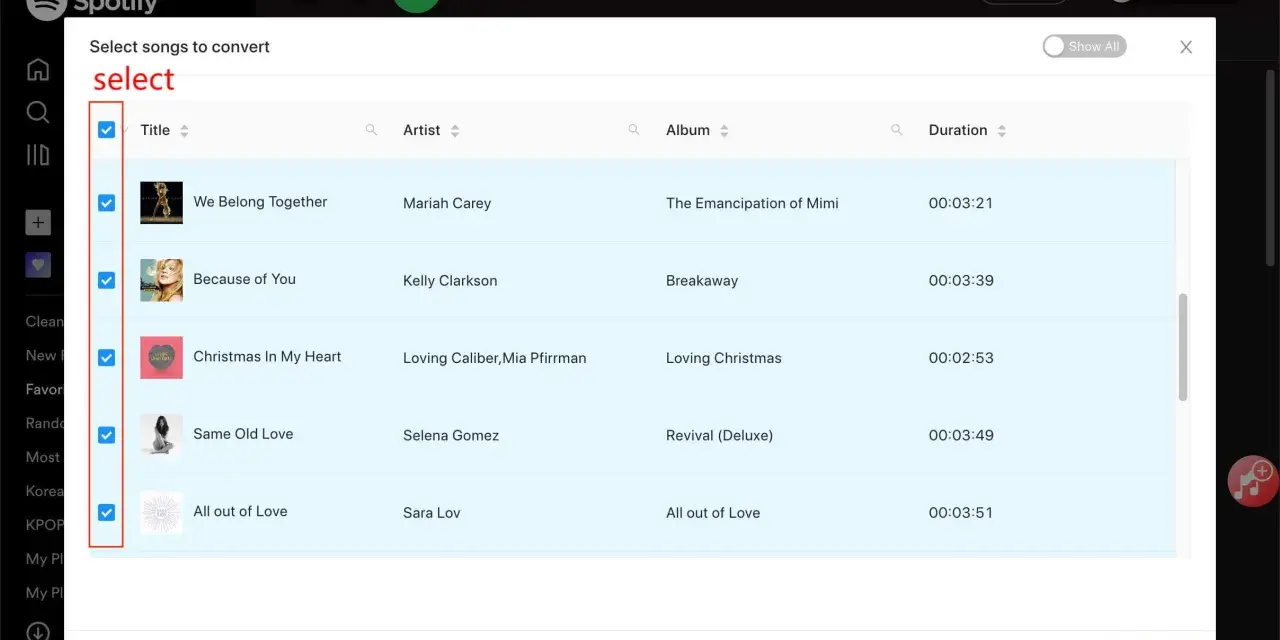The width and height of the screenshot is (1280, 640).
Task: Click duration 00:03:51
Action: tap(961, 513)
